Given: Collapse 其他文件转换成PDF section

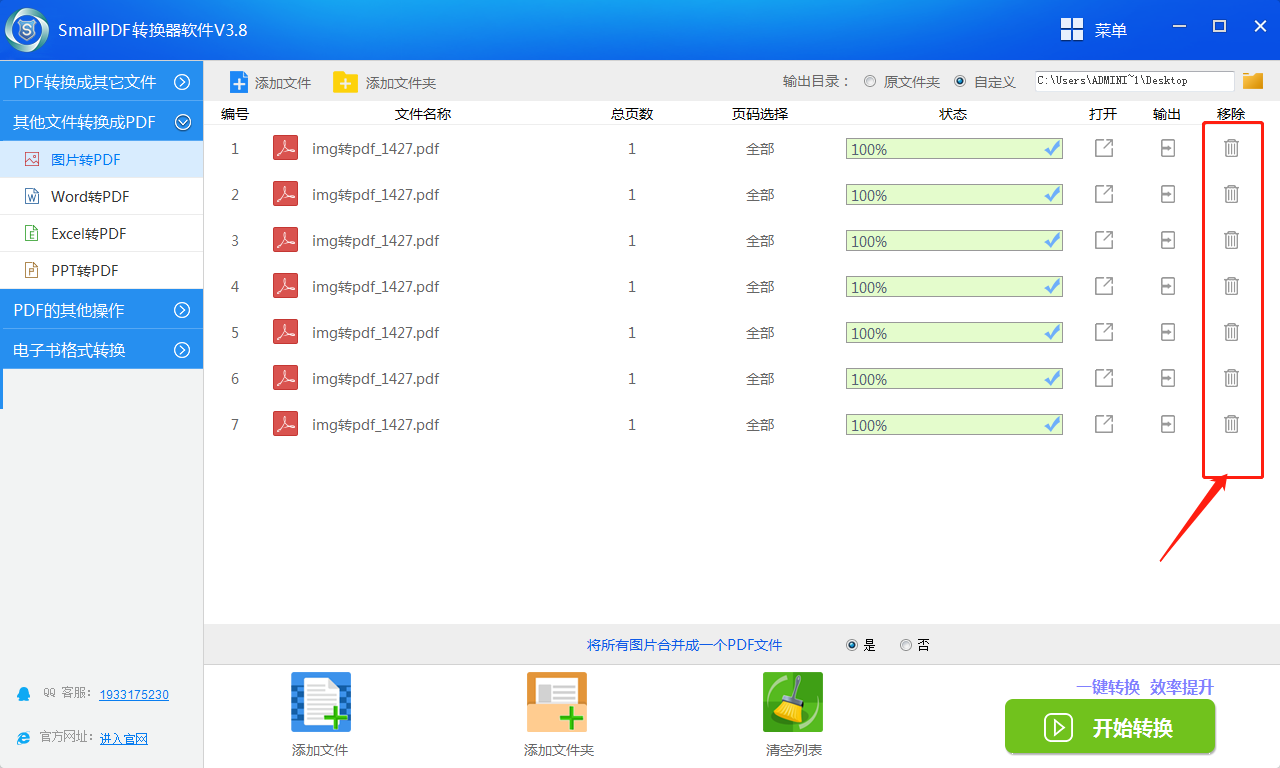Looking at the screenshot, I should (101, 122).
